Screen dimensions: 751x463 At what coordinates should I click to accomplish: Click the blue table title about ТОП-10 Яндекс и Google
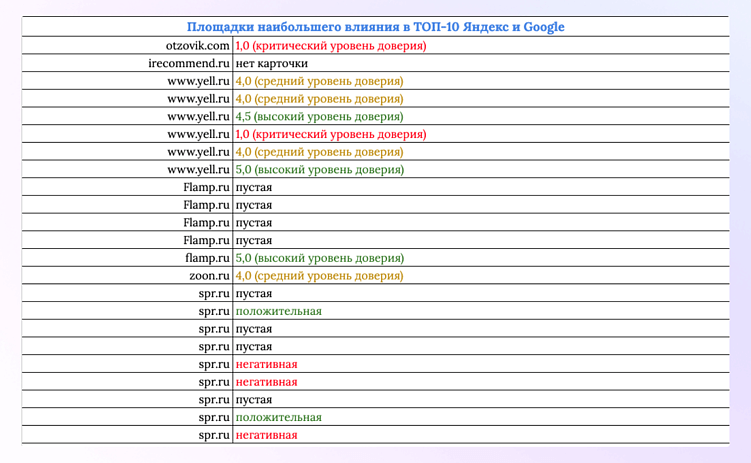pos(376,27)
